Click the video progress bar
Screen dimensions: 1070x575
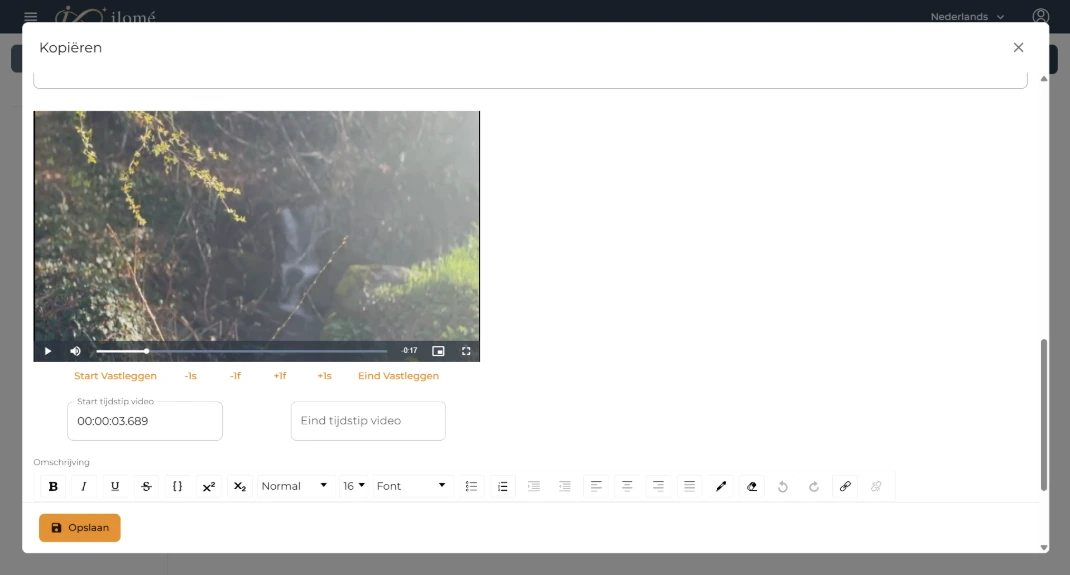click(x=242, y=351)
